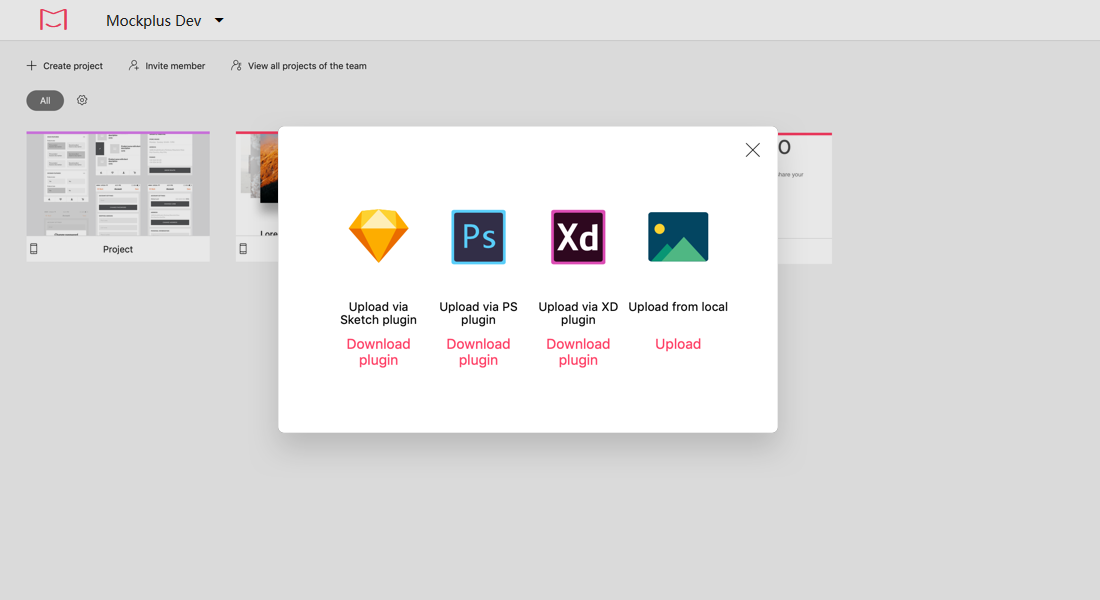Click 'Upload via XD plugin' text
The width and height of the screenshot is (1100, 600).
pyautogui.click(x=578, y=314)
